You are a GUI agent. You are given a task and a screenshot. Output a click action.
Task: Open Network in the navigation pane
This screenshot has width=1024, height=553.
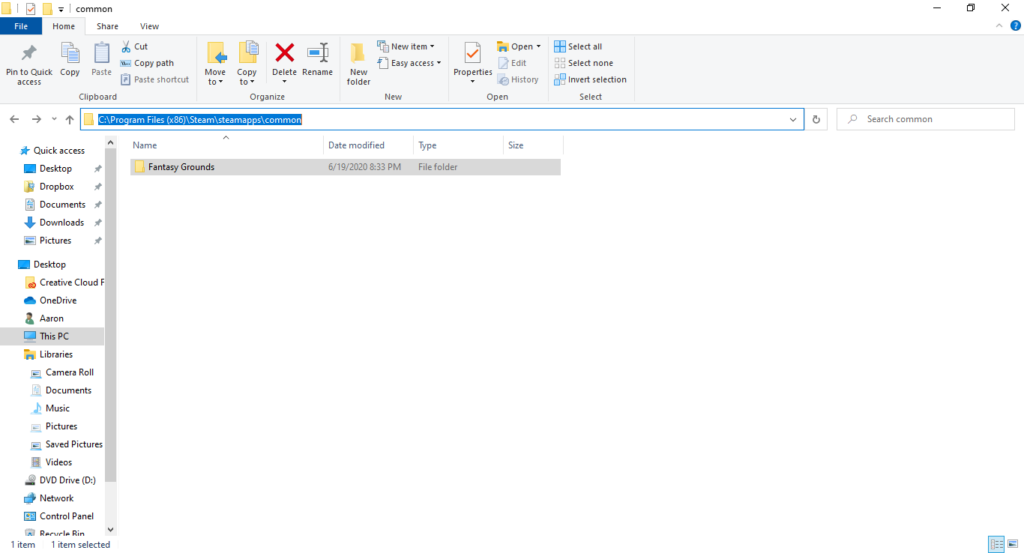point(56,498)
